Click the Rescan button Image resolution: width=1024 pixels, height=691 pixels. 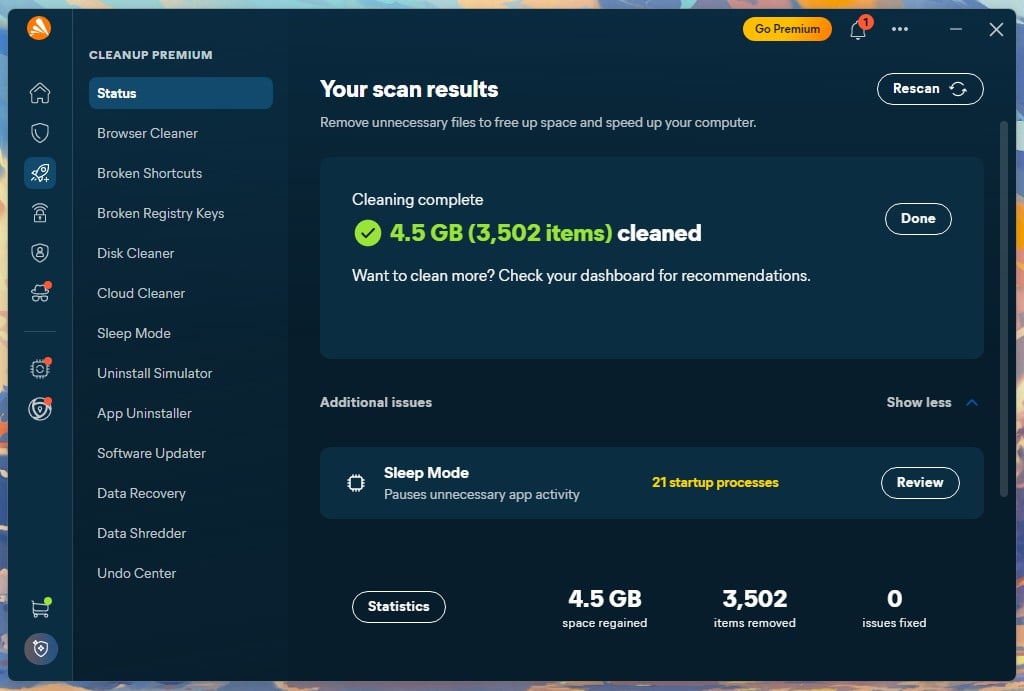click(930, 89)
